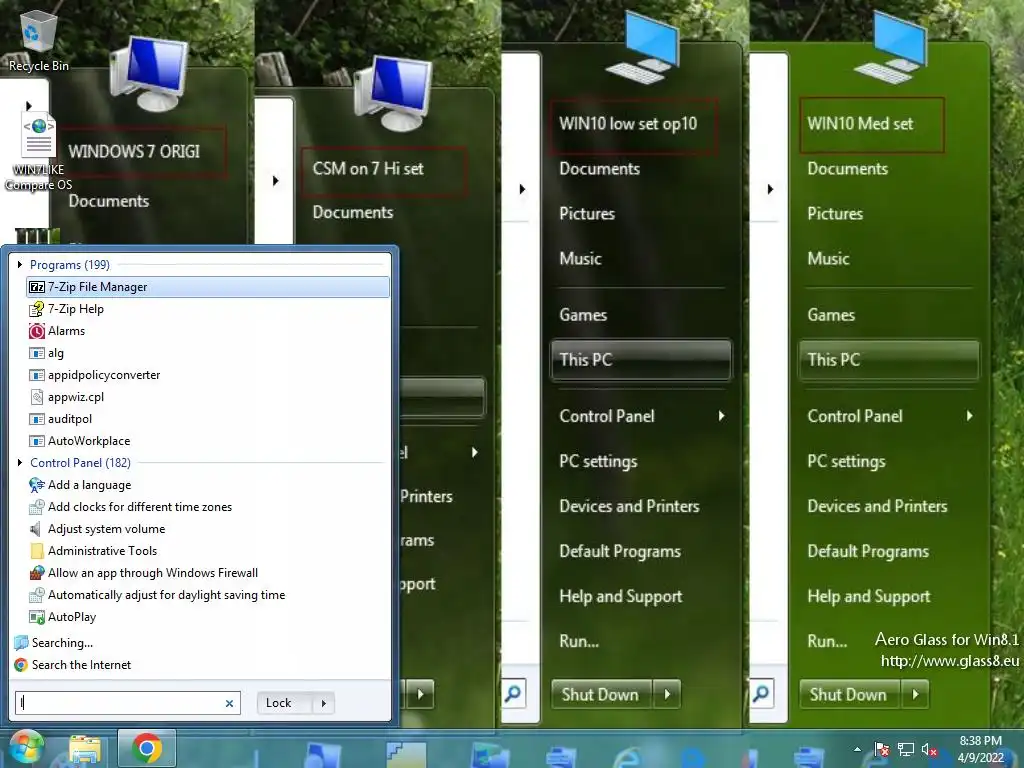Click the Windows Start orb
1024x768 pixels.
click(x=26, y=748)
